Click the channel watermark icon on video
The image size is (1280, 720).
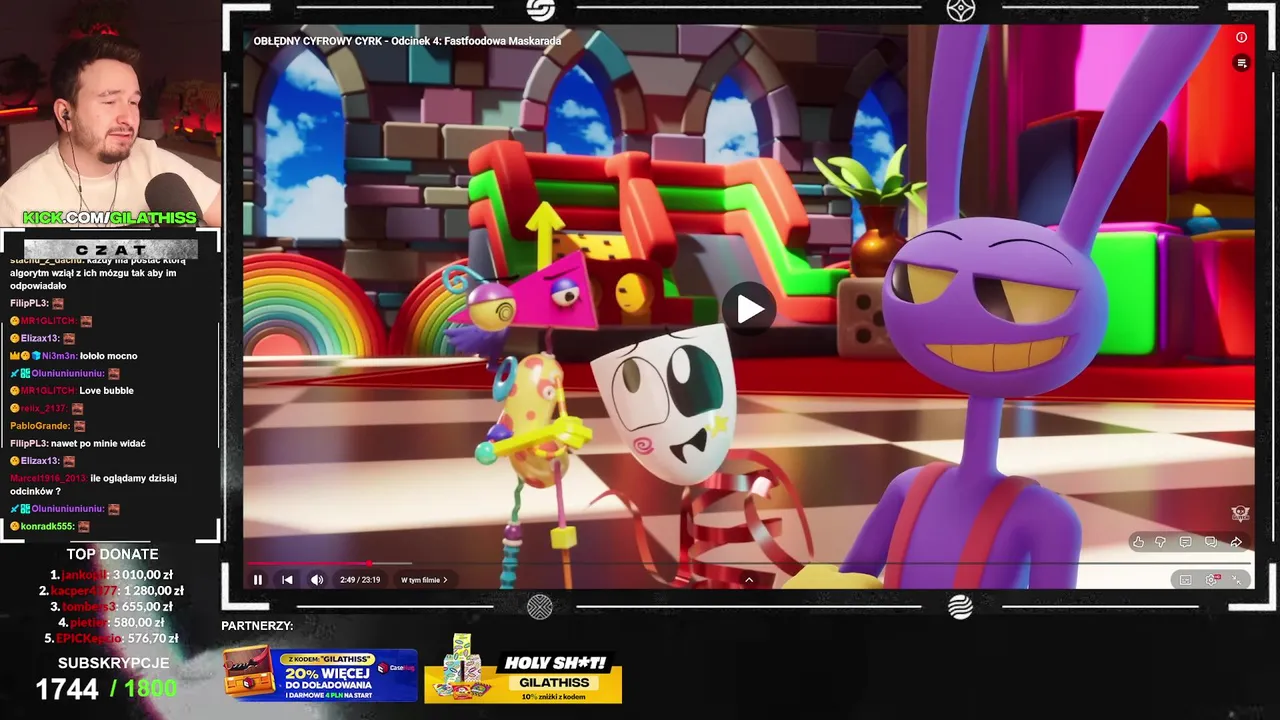[1240, 514]
